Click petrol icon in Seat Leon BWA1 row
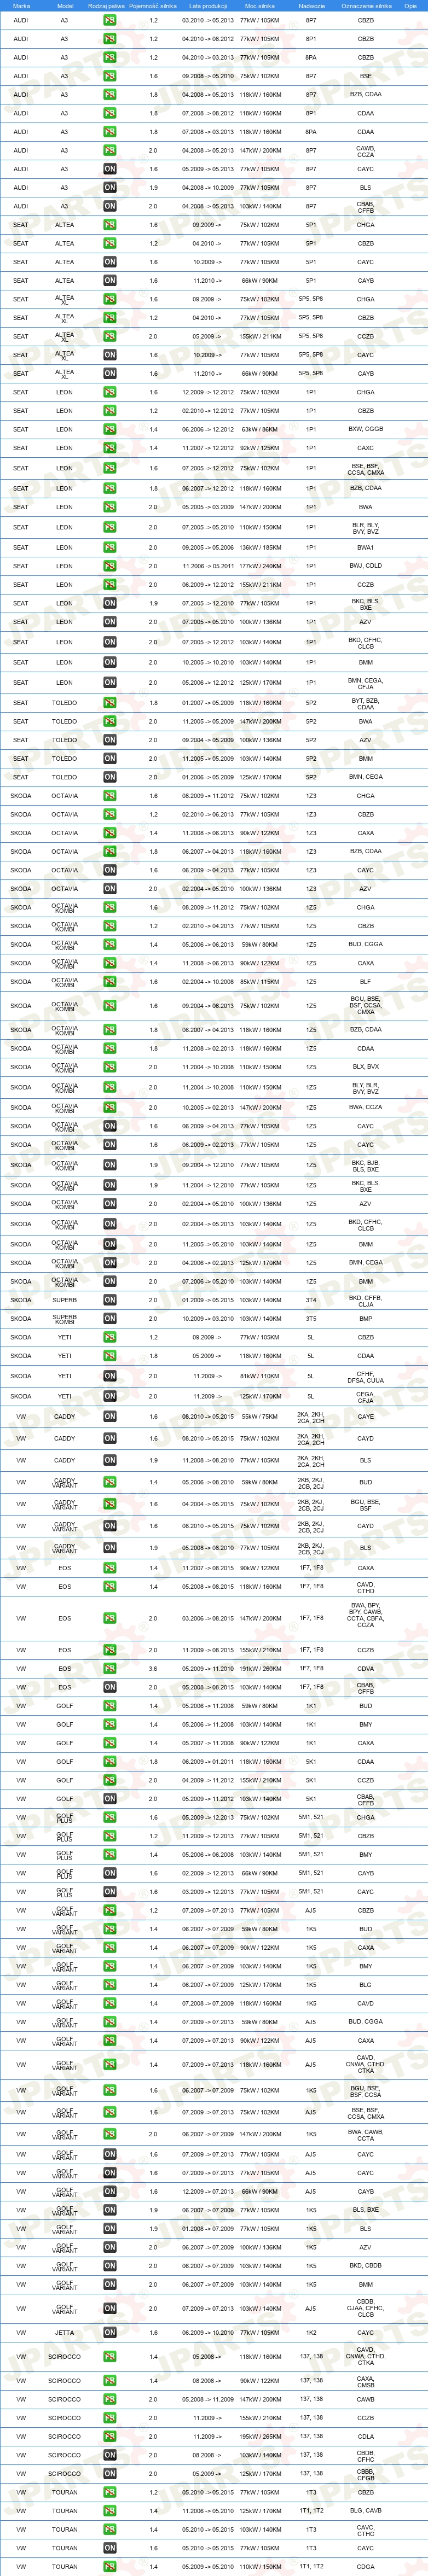This screenshot has height=2576, width=428. (x=110, y=547)
